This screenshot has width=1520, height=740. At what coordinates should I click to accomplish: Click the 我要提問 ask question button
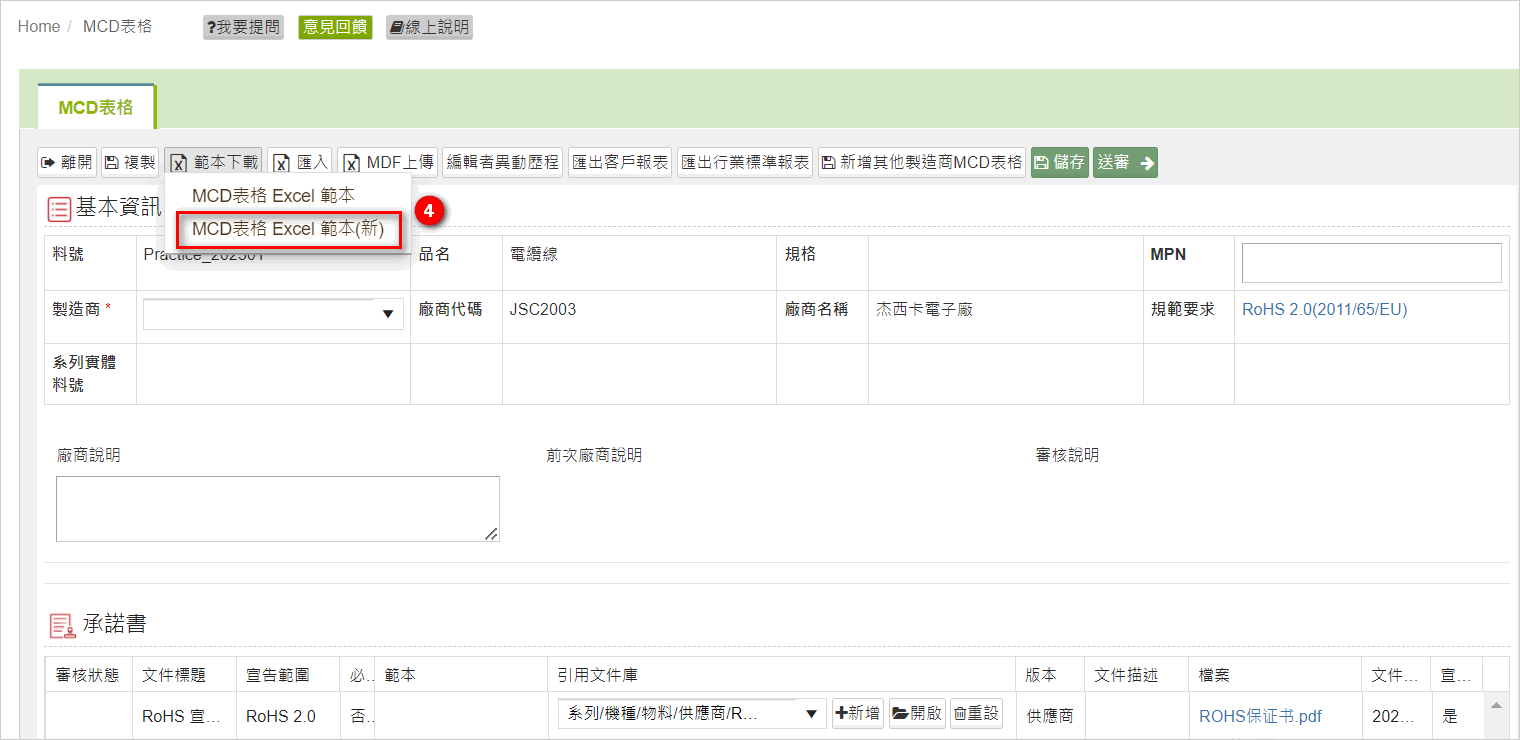[243, 27]
